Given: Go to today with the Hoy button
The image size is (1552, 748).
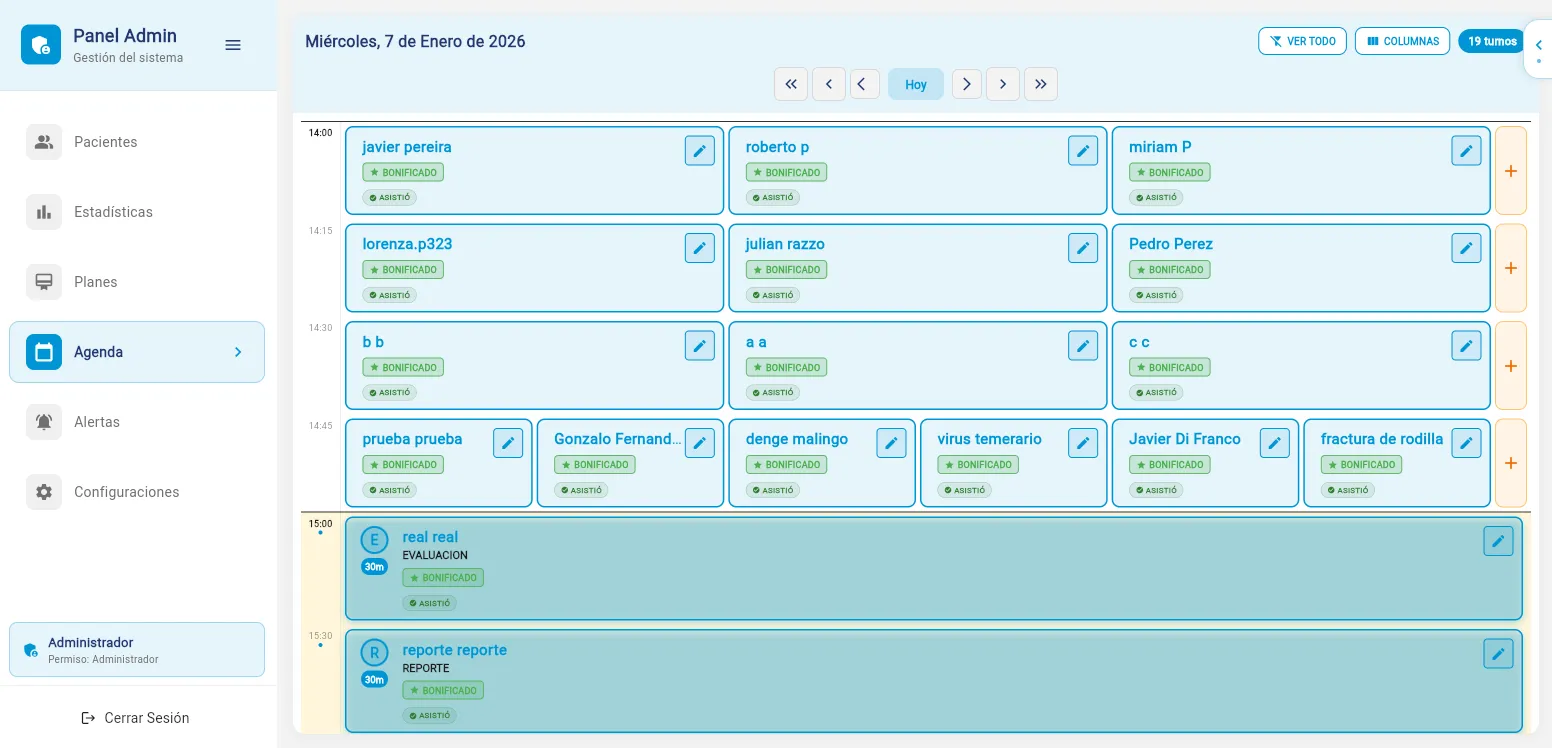Looking at the screenshot, I should click(x=916, y=84).
